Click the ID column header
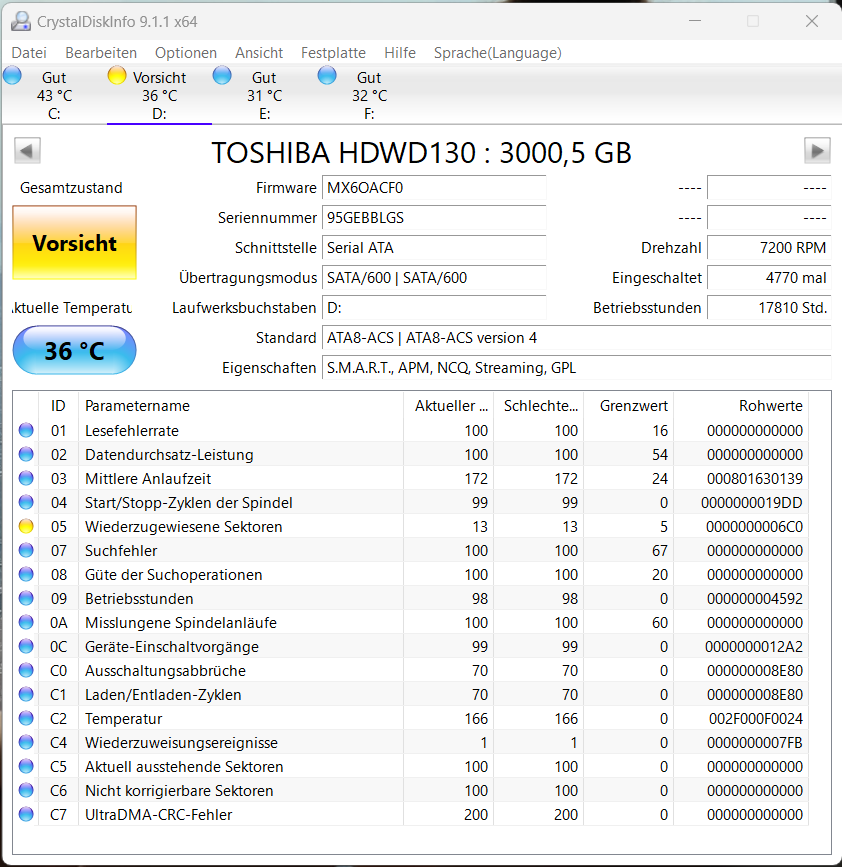842x867 pixels. point(58,405)
